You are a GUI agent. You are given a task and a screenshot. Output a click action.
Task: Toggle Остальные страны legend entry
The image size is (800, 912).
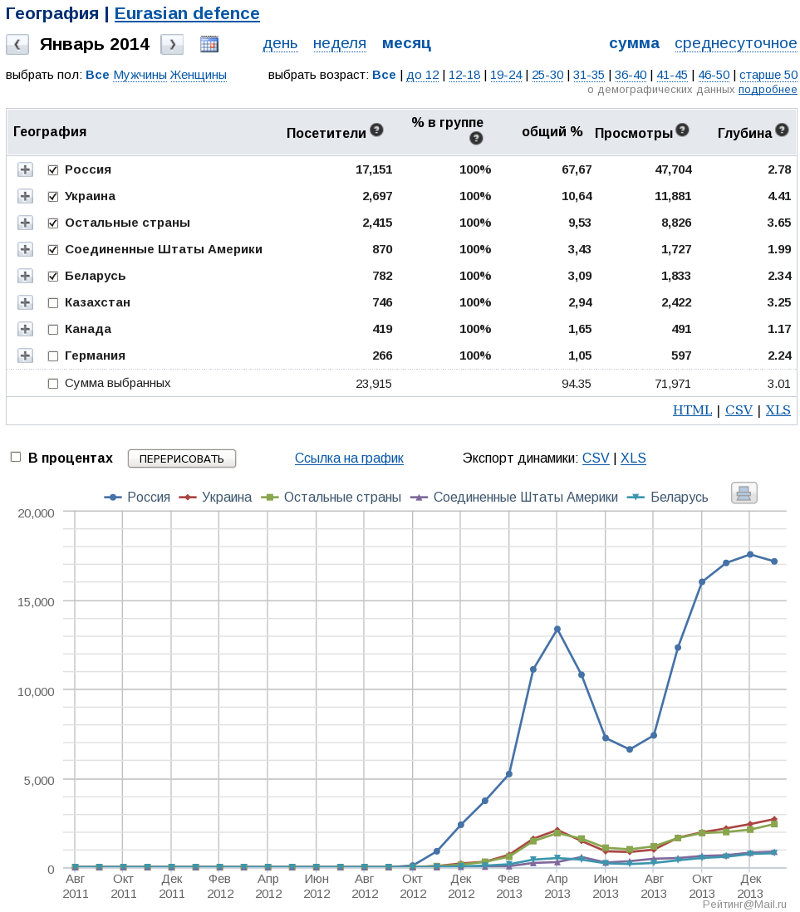coord(331,497)
